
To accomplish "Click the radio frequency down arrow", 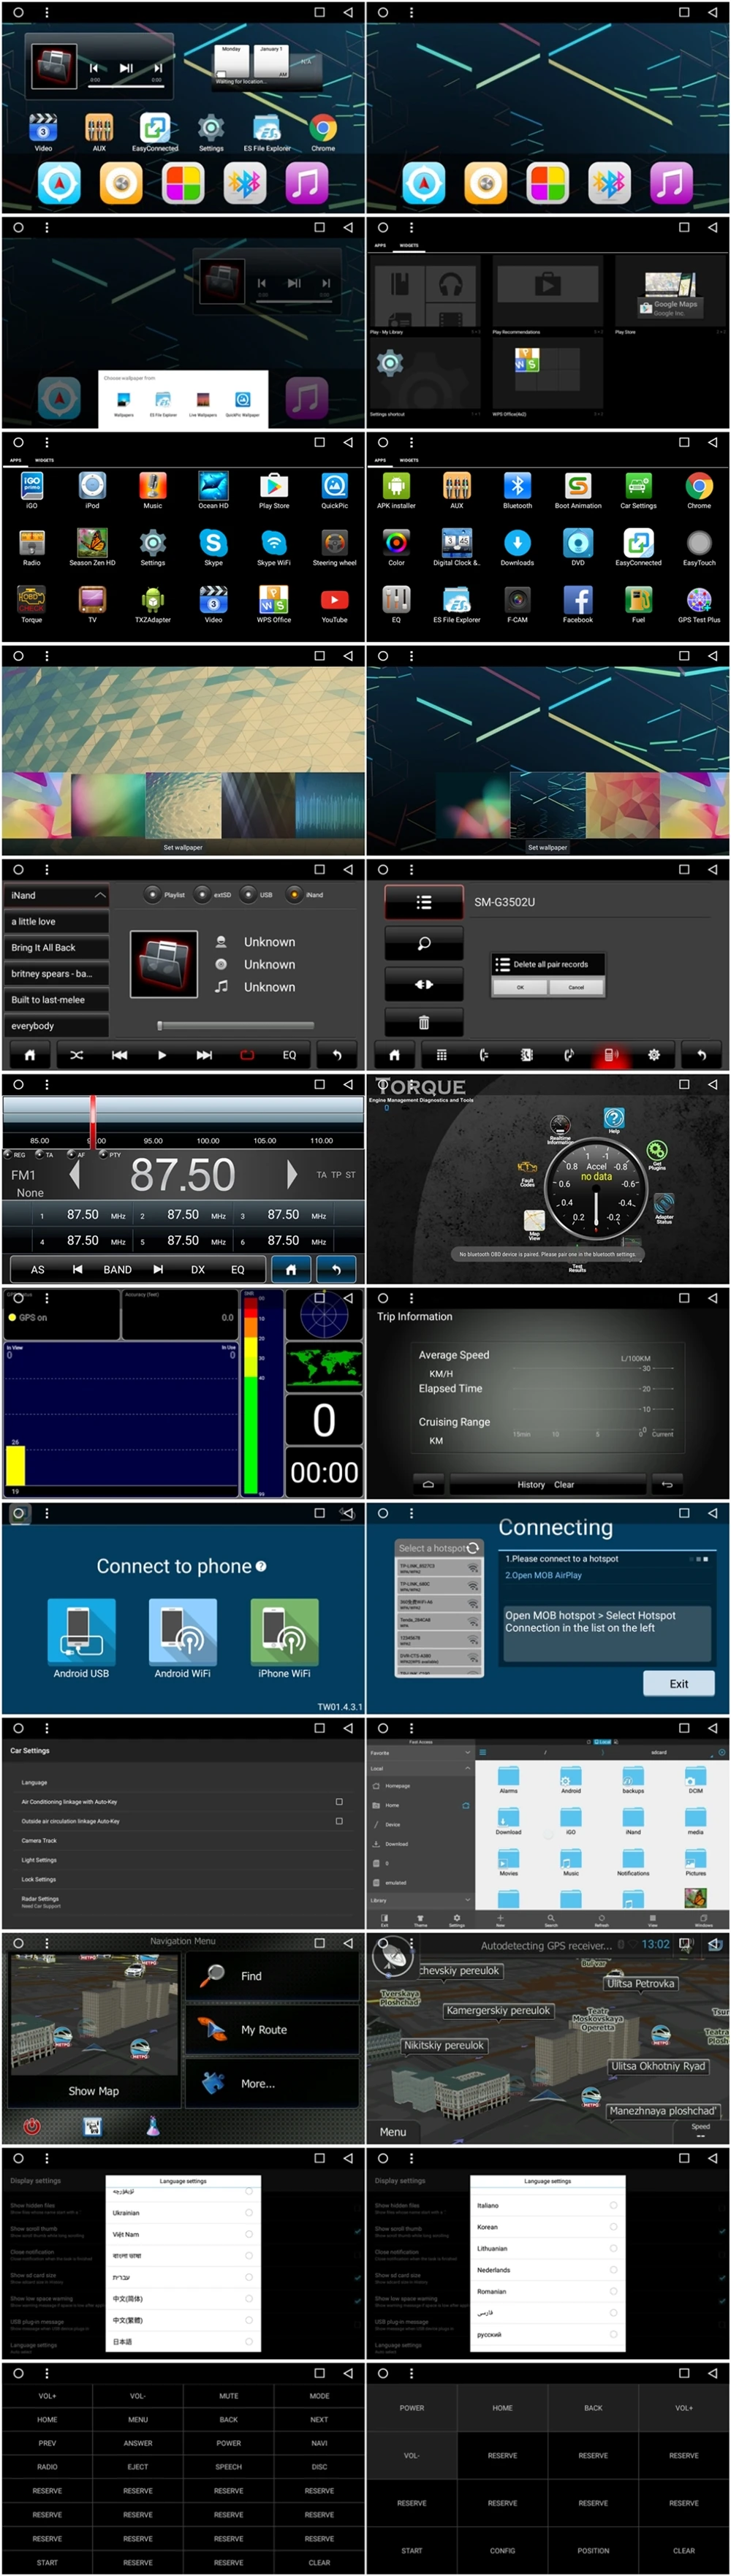I will click(75, 1174).
